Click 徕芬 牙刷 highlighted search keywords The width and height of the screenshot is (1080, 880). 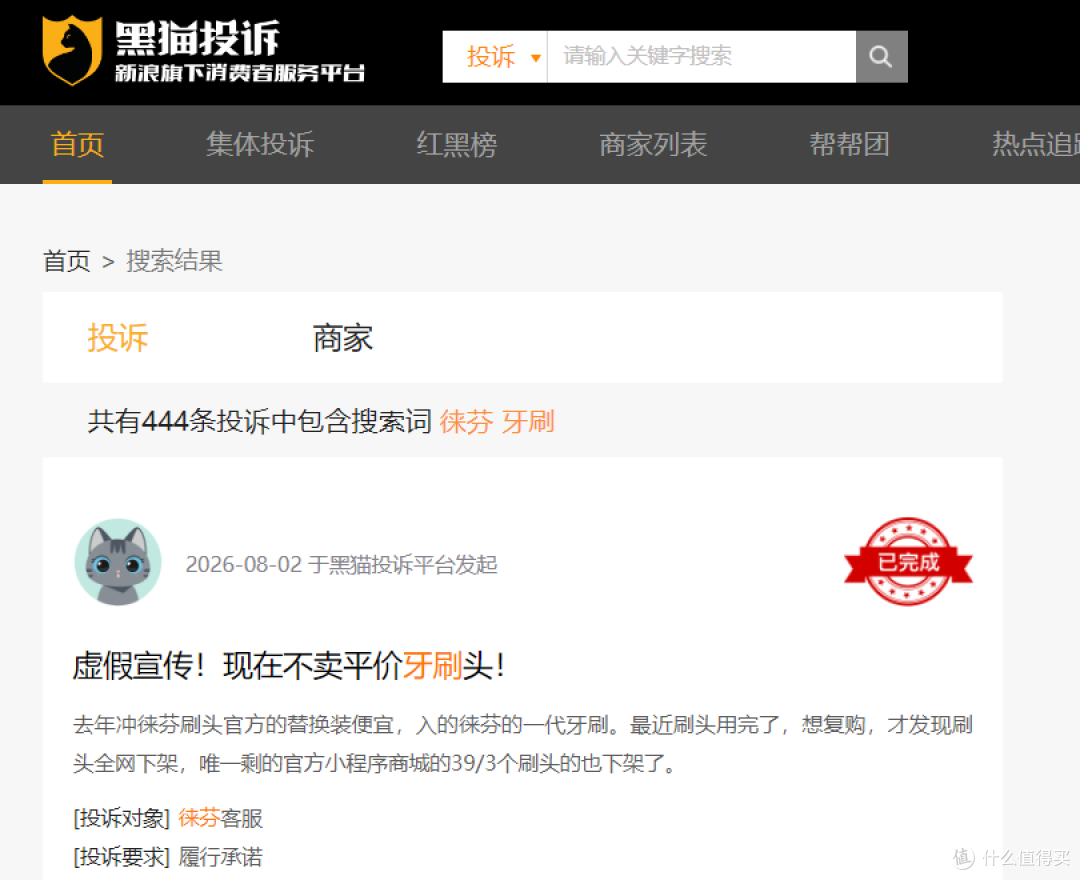pyautogui.click(x=497, y=421)
